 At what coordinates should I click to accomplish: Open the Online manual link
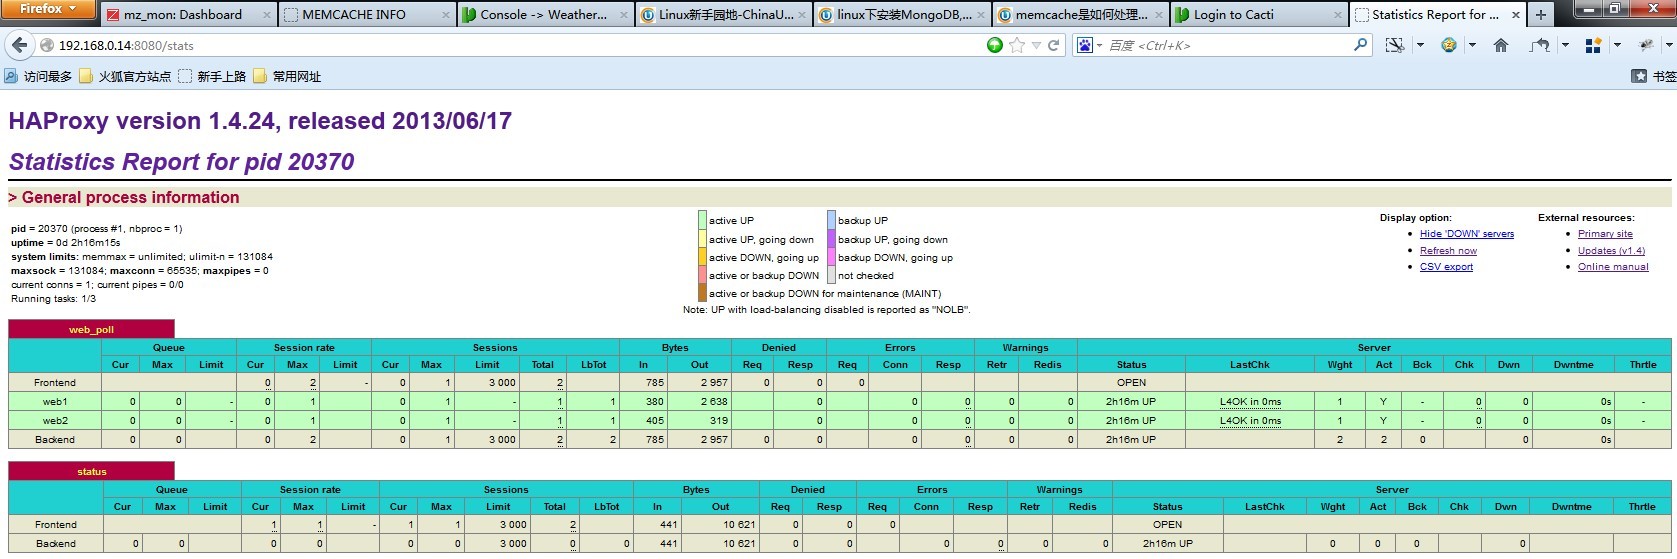1613,267
